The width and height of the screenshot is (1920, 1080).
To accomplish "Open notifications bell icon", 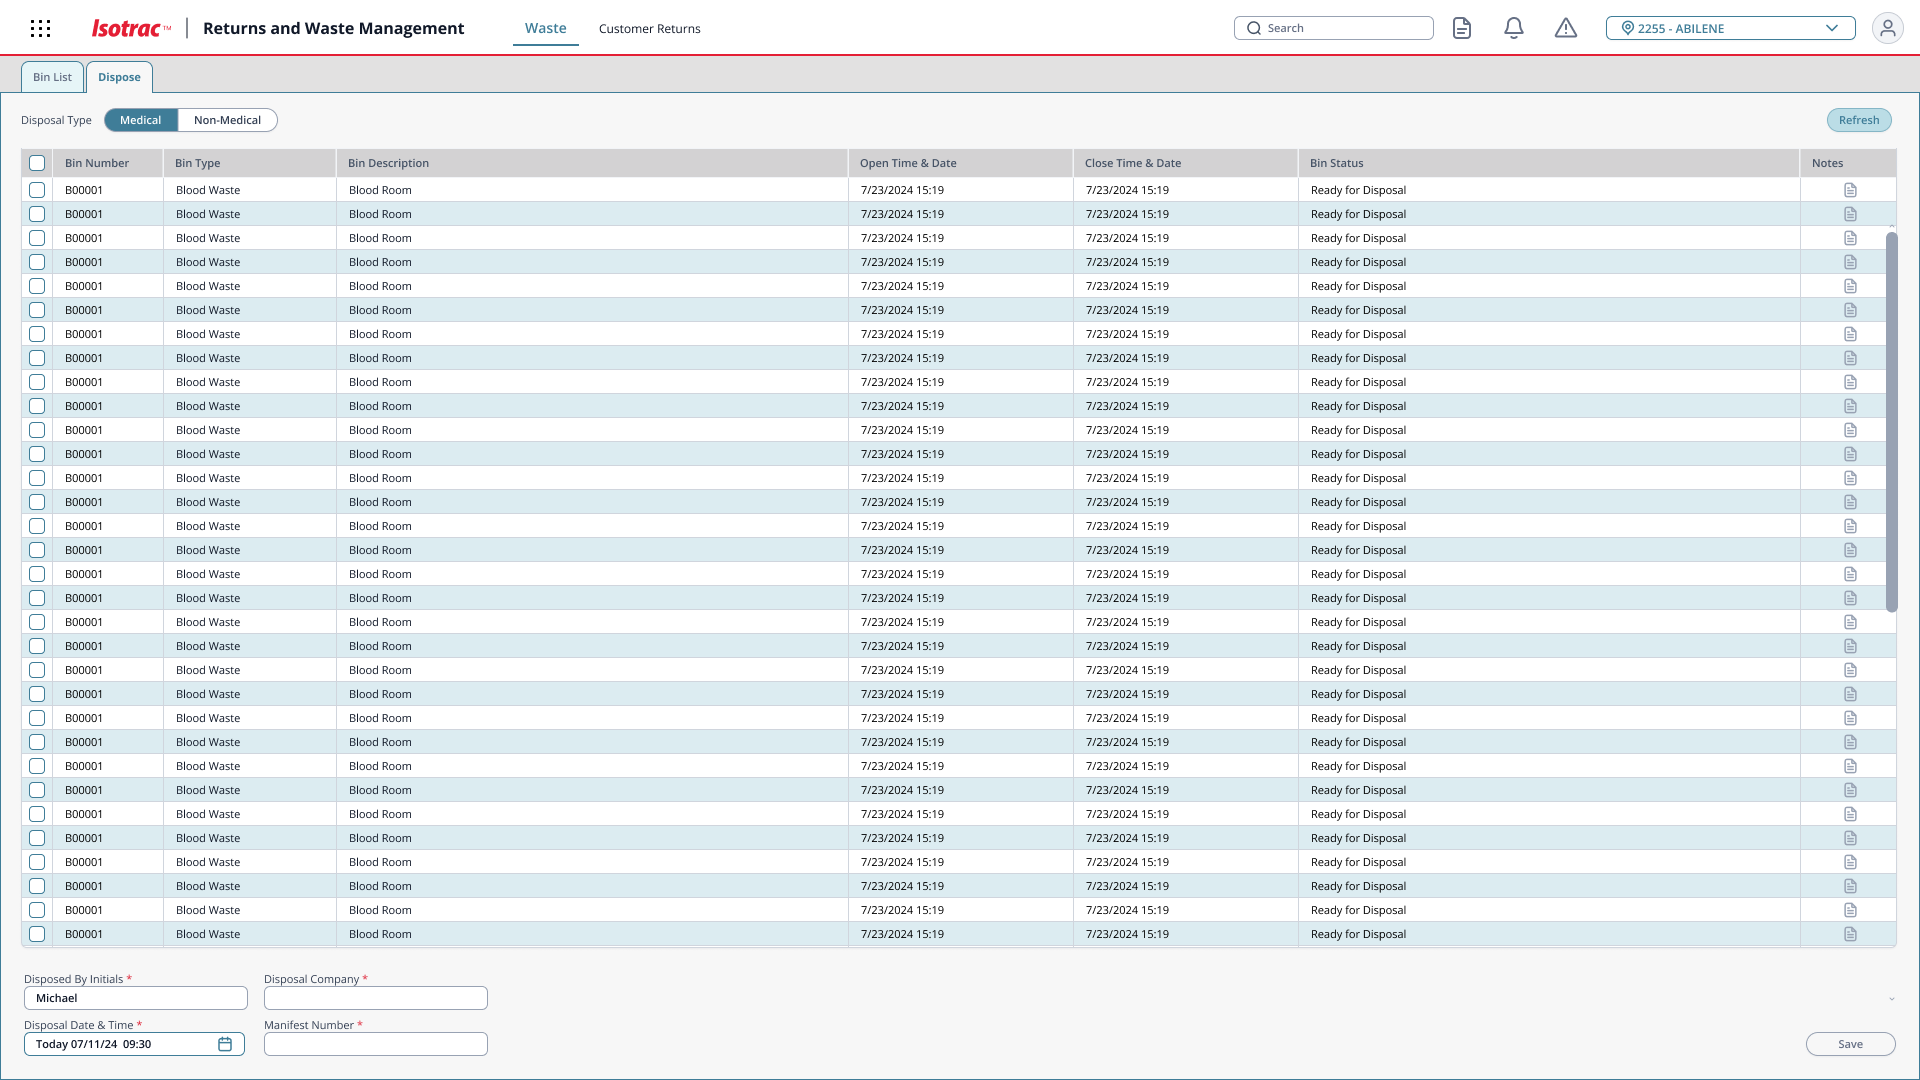I will (1514, 28).
